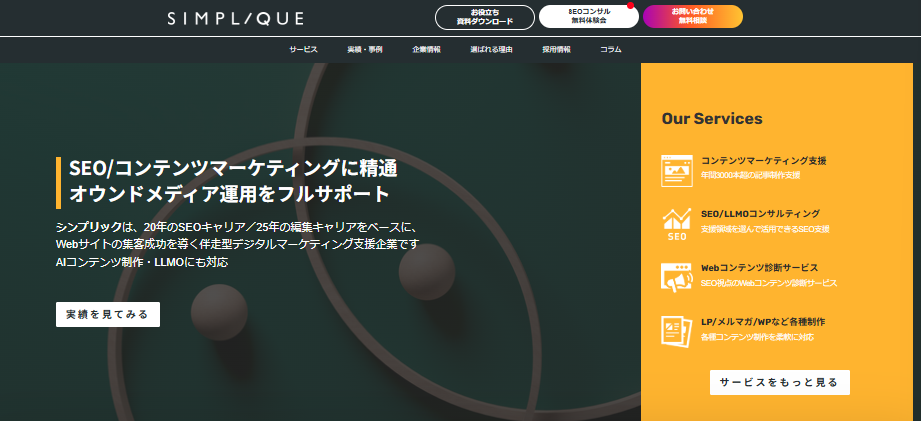The height and width of the screenshot is (421, 921).
Task: Open the Webコンテンツ診断サービス link
Action: [759, 268]
